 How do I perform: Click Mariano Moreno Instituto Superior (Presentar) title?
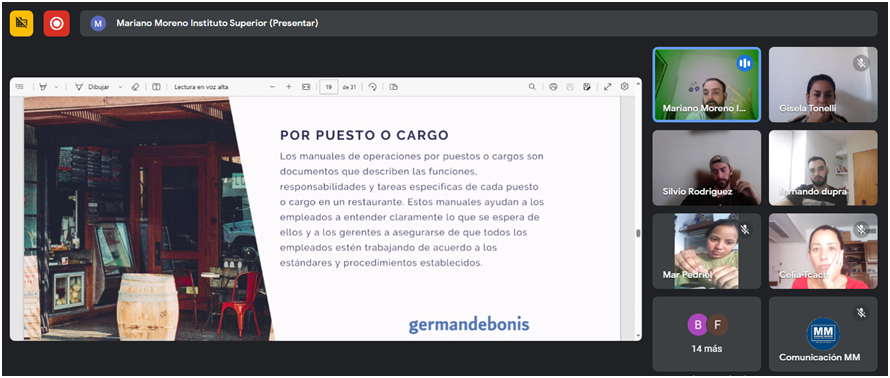click(217, 23)
